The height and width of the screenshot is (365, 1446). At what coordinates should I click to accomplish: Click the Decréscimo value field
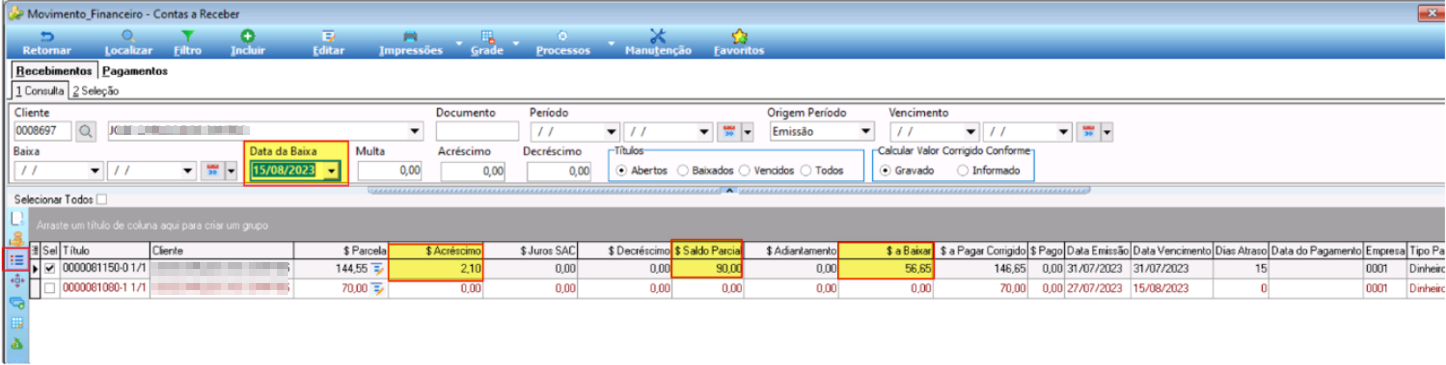559,171
